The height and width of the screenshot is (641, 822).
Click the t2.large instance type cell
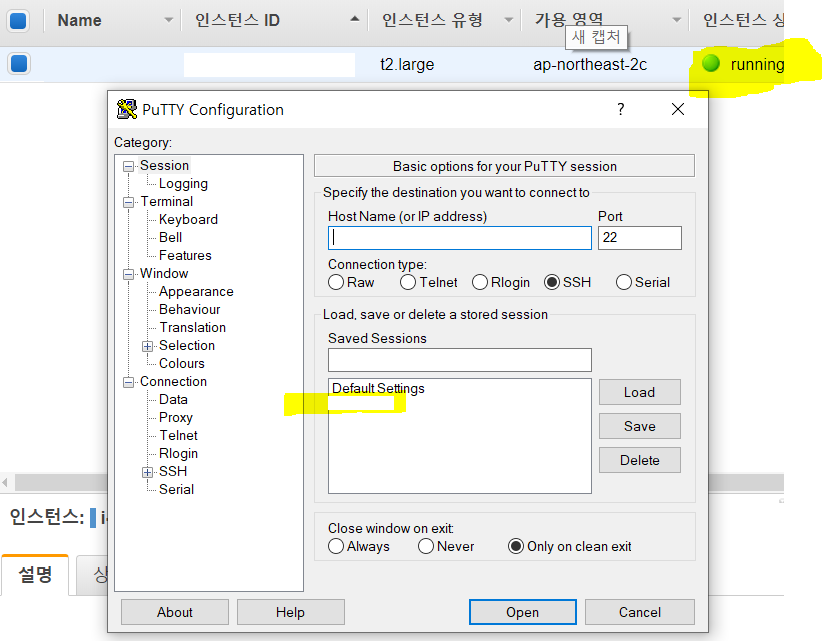(407, 64)
